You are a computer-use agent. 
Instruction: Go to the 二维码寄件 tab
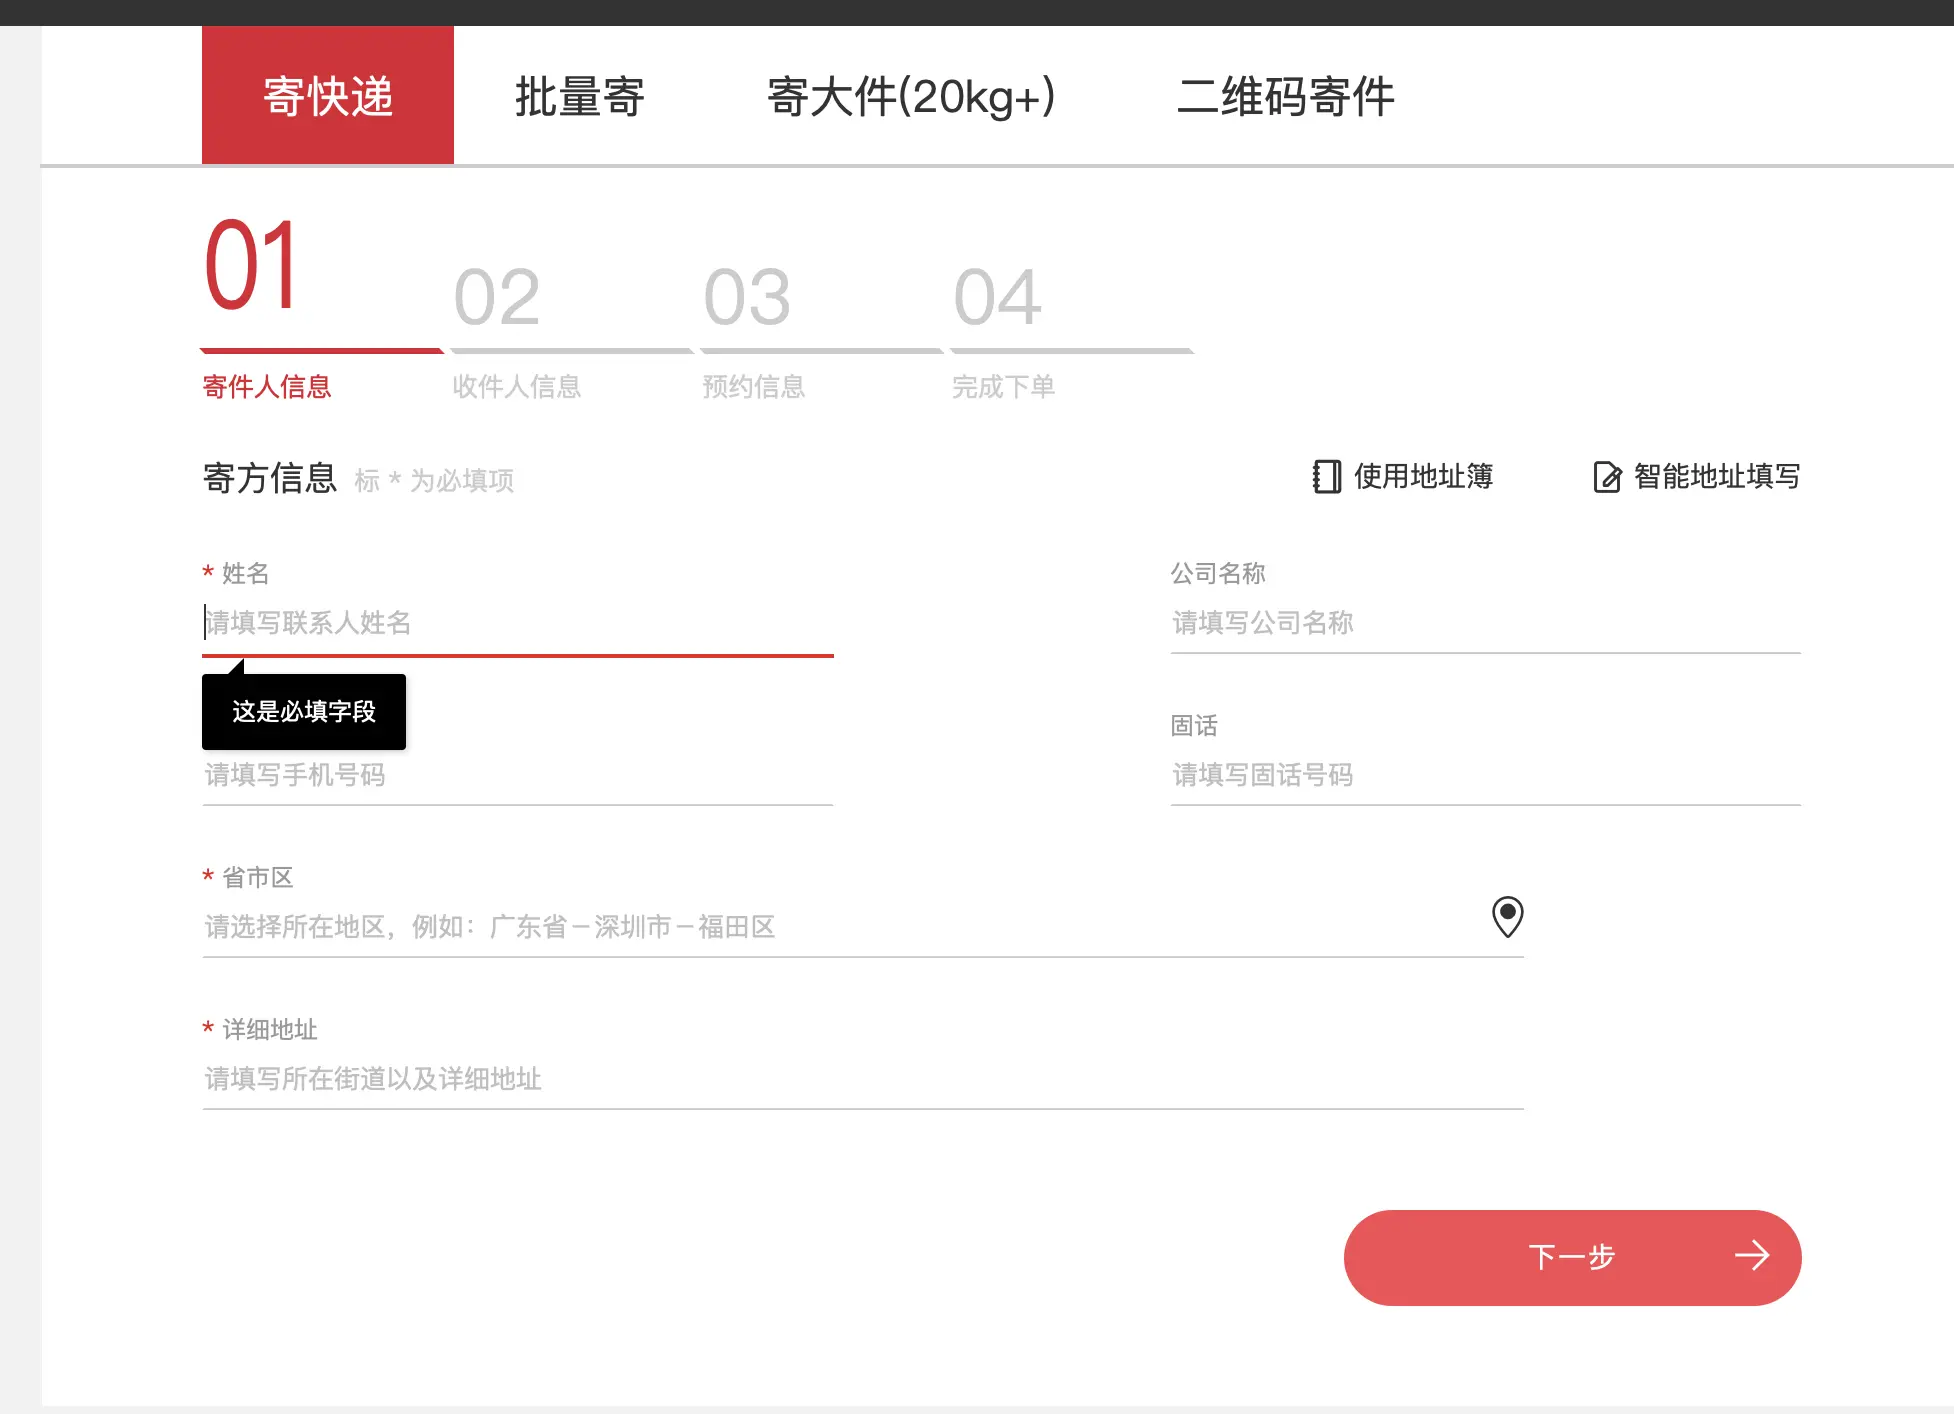click(x=1285, y=97)
